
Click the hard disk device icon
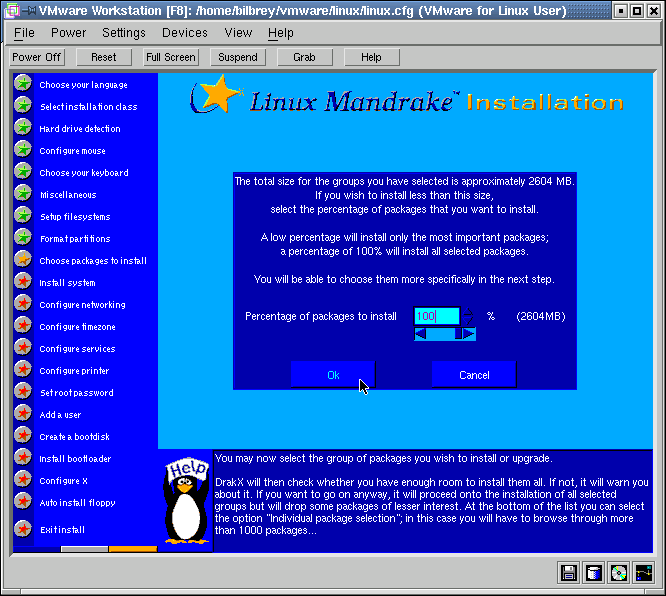(x=594, y=573)
